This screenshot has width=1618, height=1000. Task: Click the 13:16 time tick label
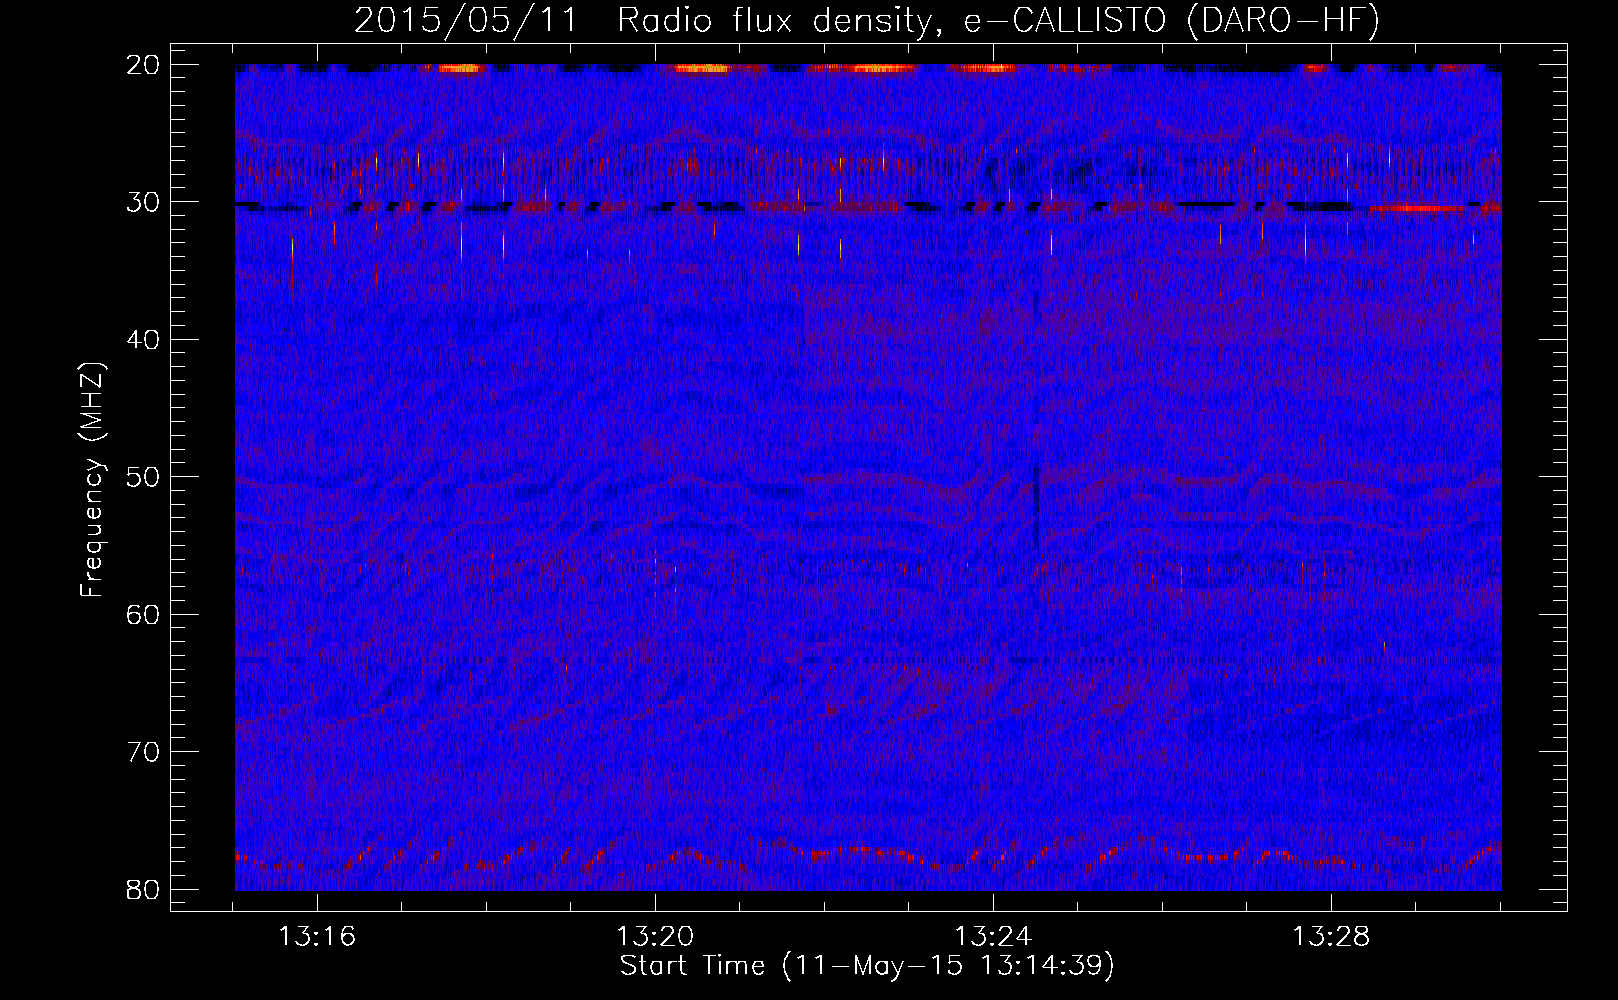[x=317, y=937]
